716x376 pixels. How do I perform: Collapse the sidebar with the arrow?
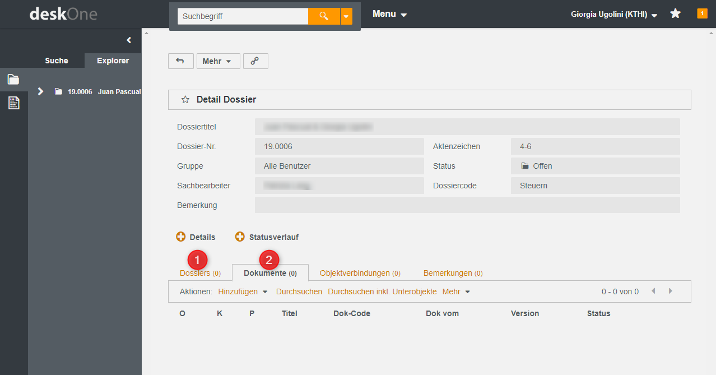[x=129, y=40]
